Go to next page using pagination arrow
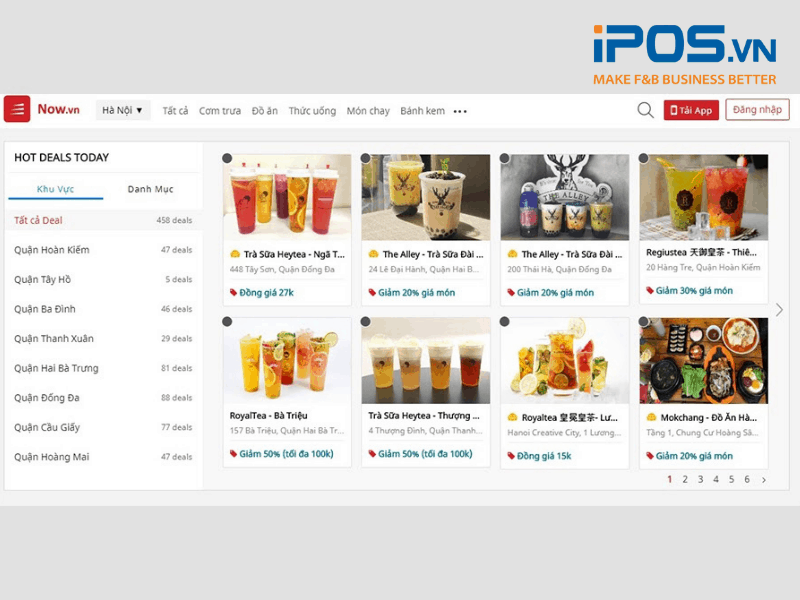Image resolution: width=800 pixels, height=600 pixels. click(764, 480)
